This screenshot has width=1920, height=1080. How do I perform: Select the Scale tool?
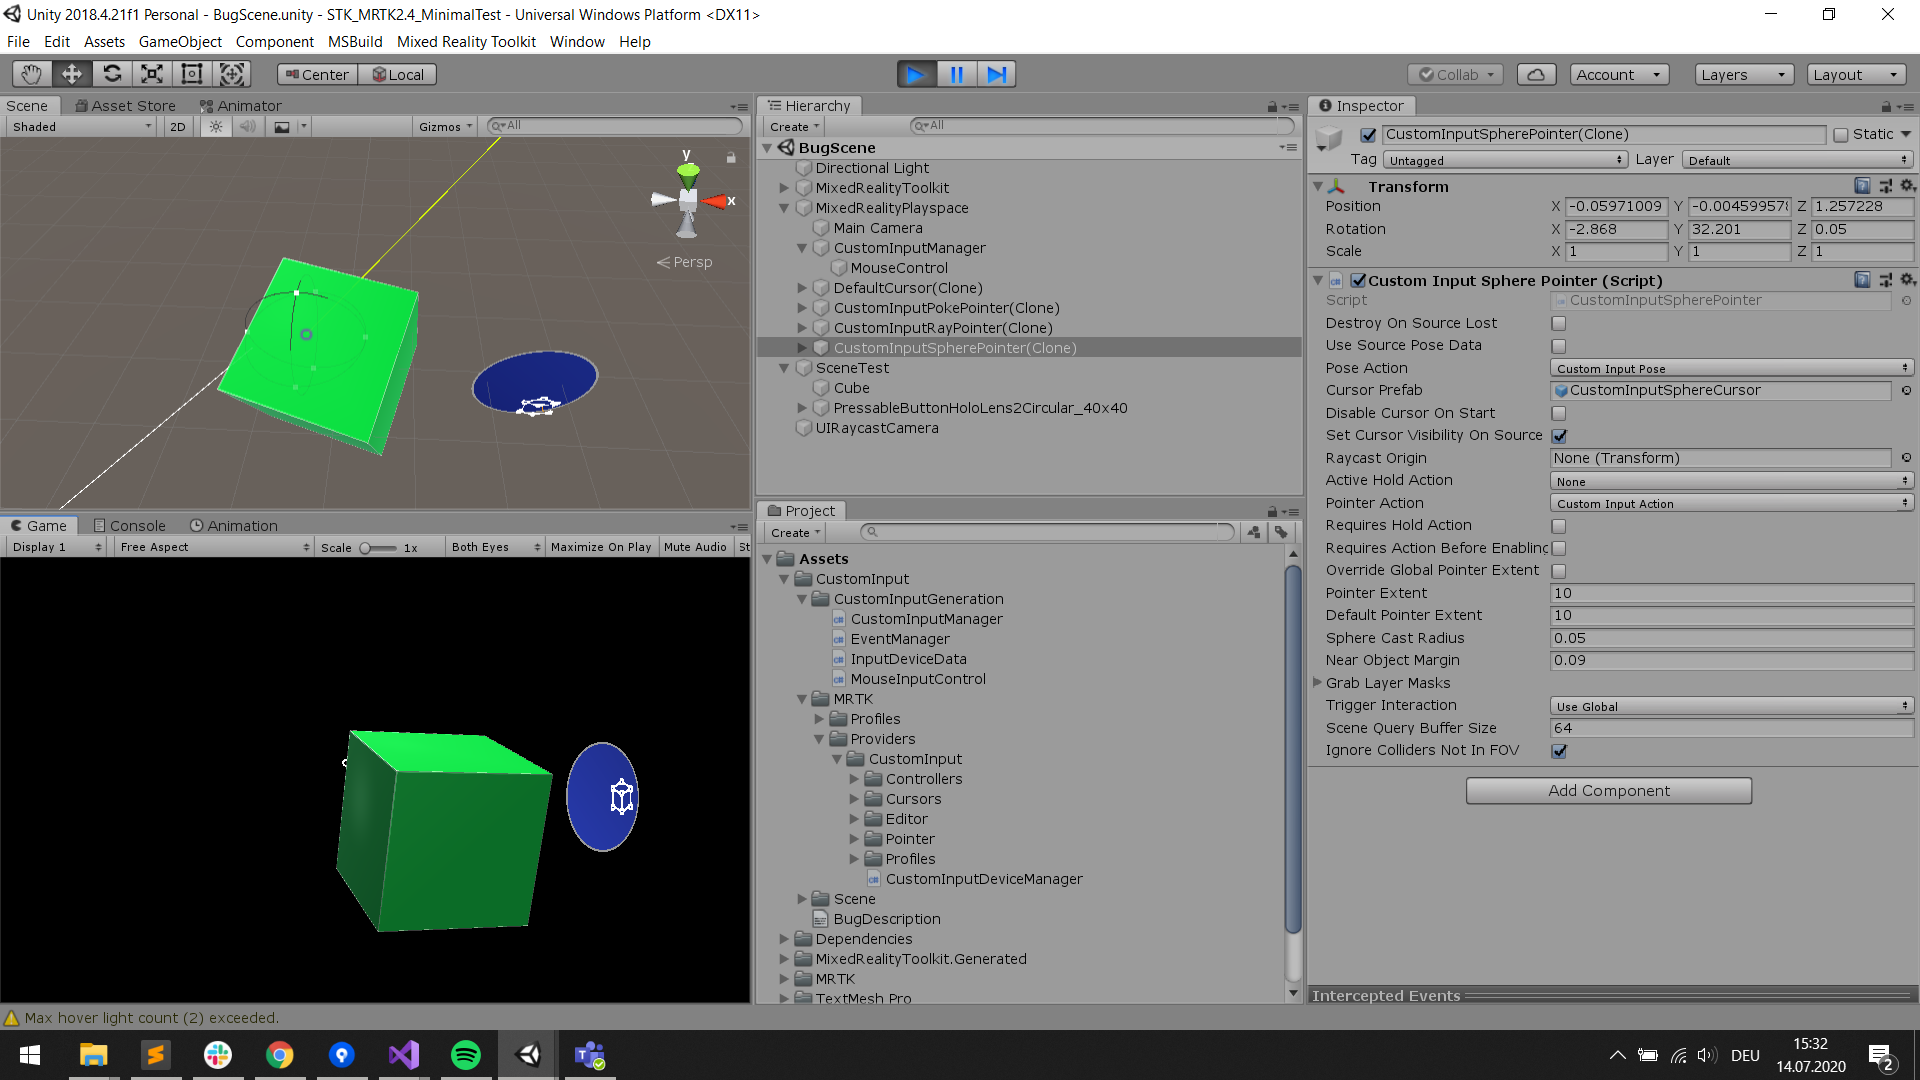coord(151,73)
